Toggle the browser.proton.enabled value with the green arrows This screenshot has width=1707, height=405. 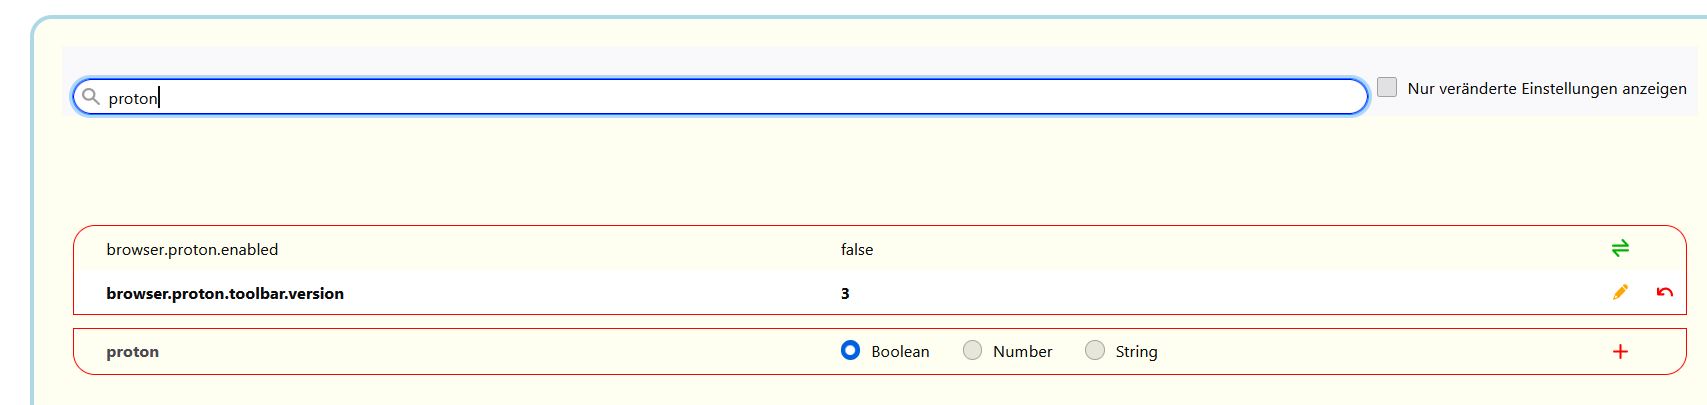tap(1620, 248)
